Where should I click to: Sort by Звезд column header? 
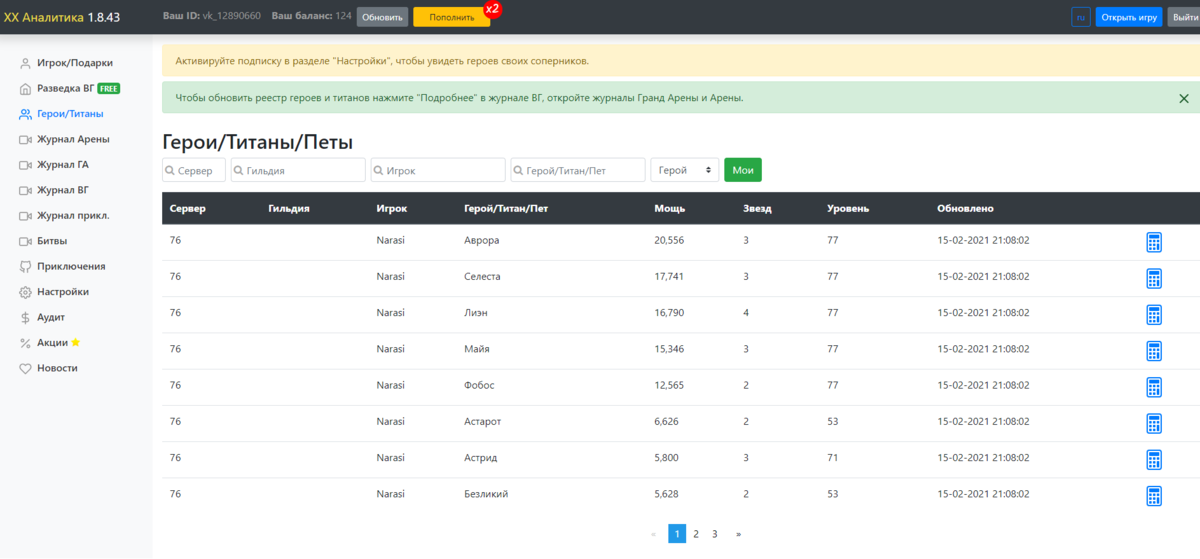pos(757,208)
